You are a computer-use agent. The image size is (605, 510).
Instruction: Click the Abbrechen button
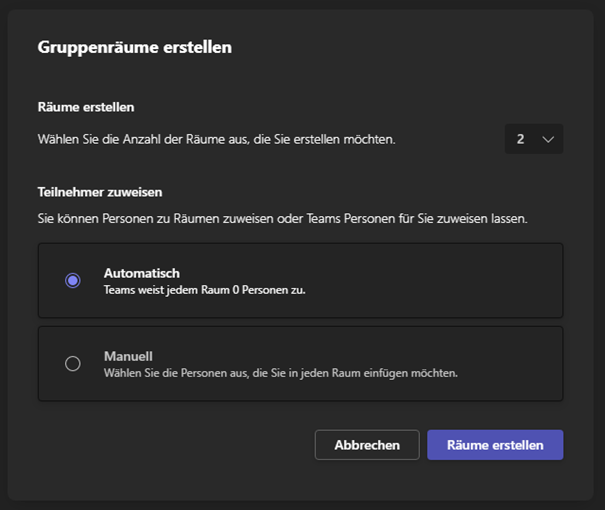pyautogui.click(x=367, y=445)
